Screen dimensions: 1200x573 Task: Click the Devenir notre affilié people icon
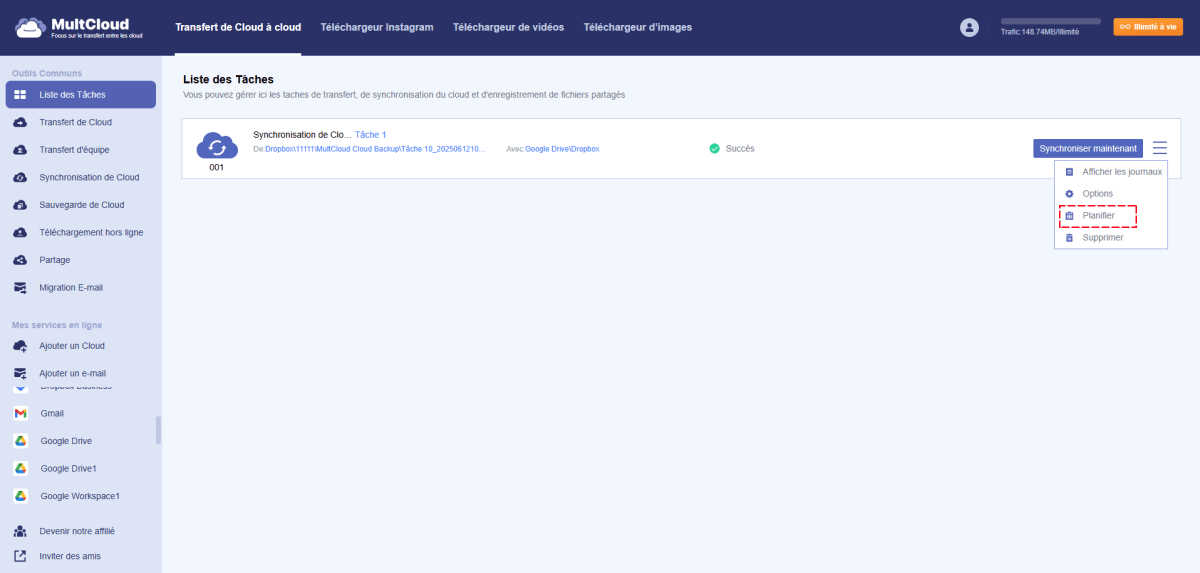pyautogui.click(x=20, y=531)
